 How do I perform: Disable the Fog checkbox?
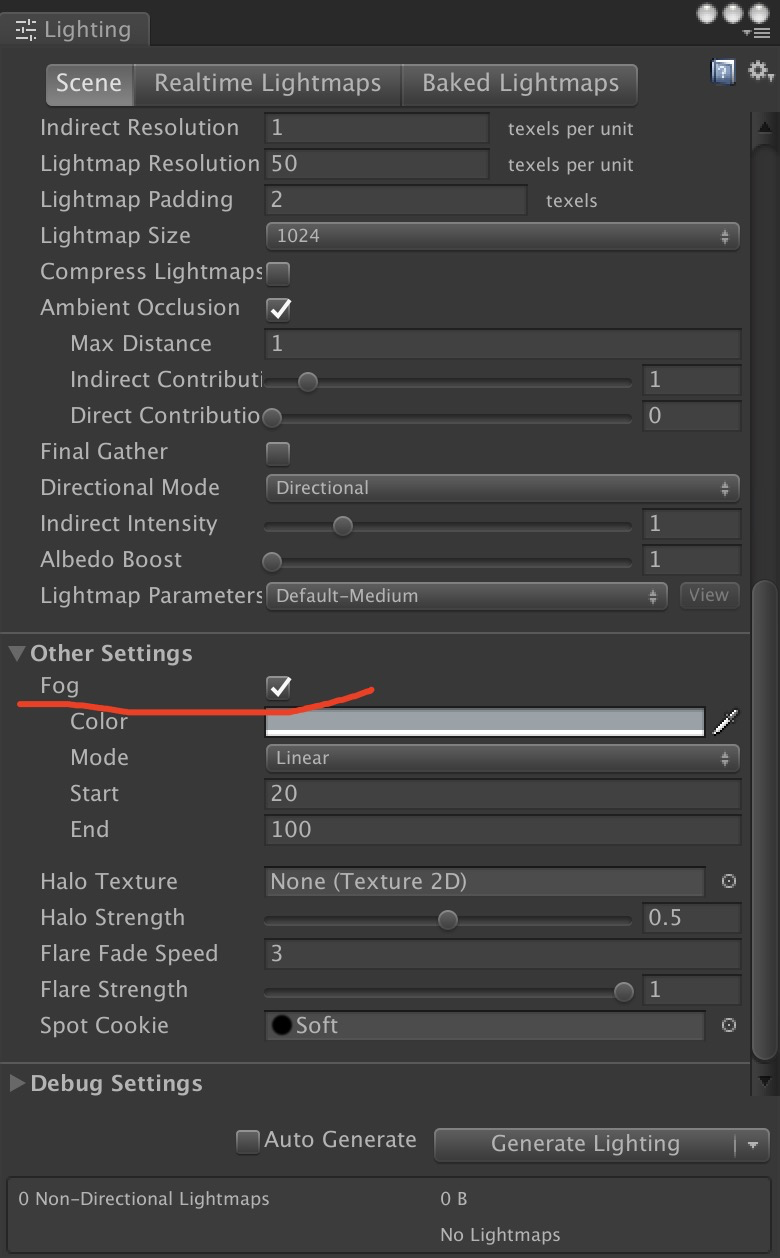click(277, 686)
